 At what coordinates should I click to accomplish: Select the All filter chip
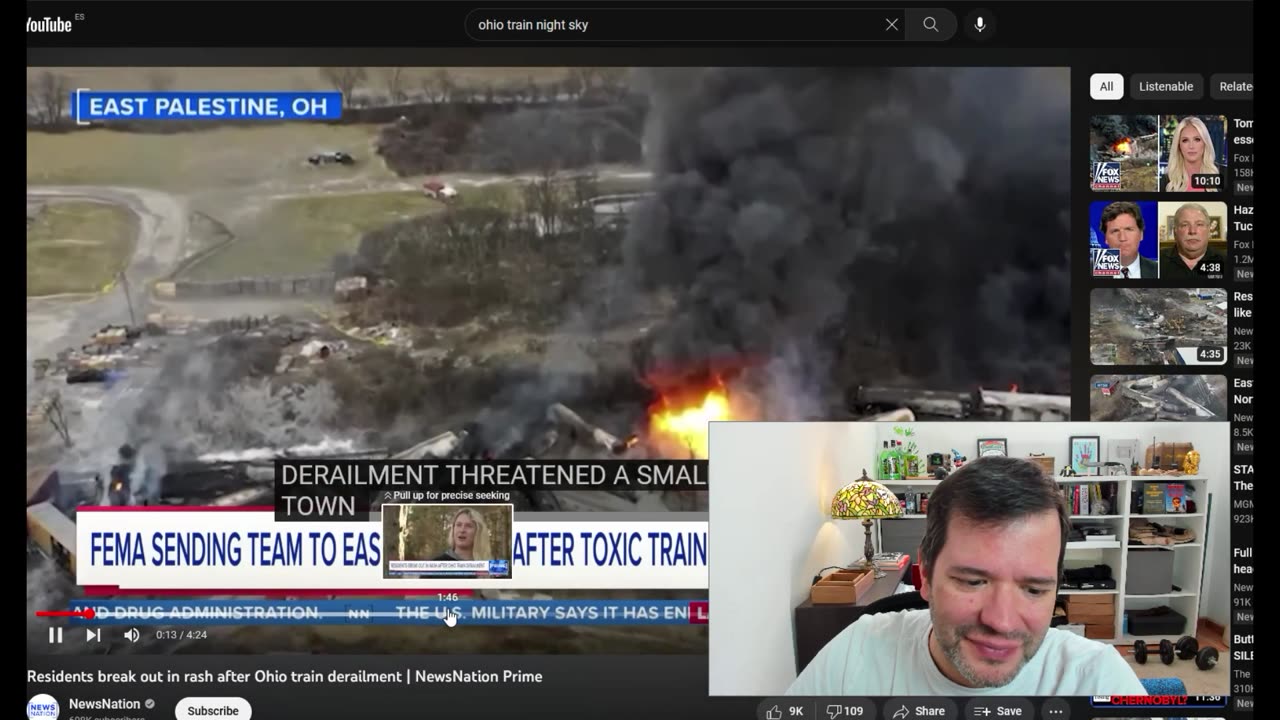1107,87
